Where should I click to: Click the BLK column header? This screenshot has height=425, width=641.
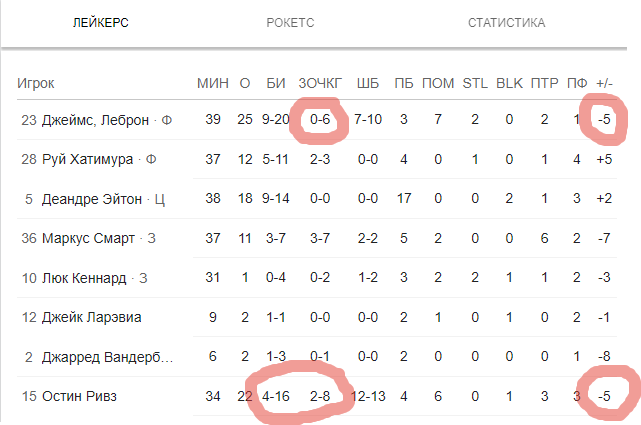(509, 82)
